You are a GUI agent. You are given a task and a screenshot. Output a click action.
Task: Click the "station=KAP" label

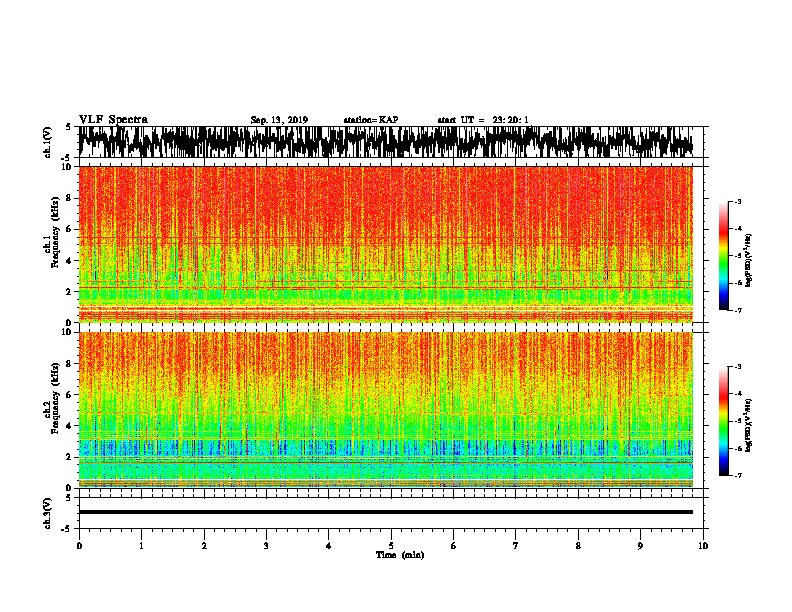click(x=371, y=120)
